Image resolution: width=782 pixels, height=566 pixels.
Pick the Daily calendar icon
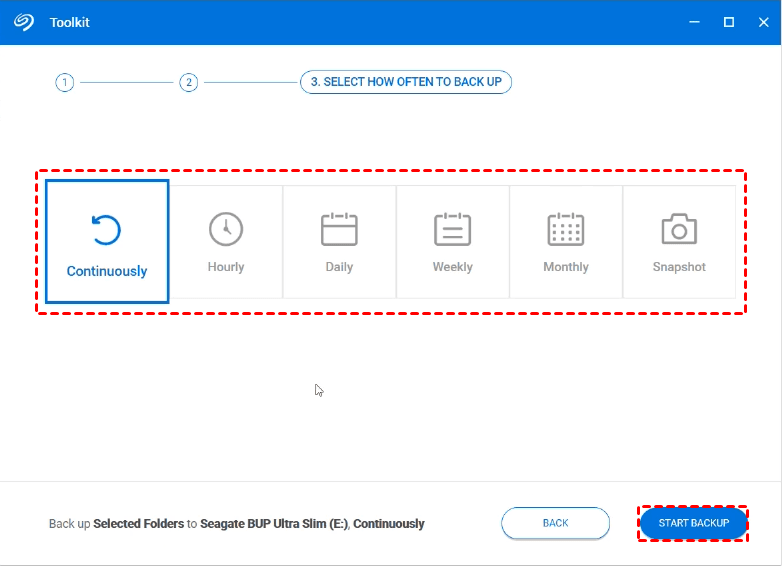[339, 229]
